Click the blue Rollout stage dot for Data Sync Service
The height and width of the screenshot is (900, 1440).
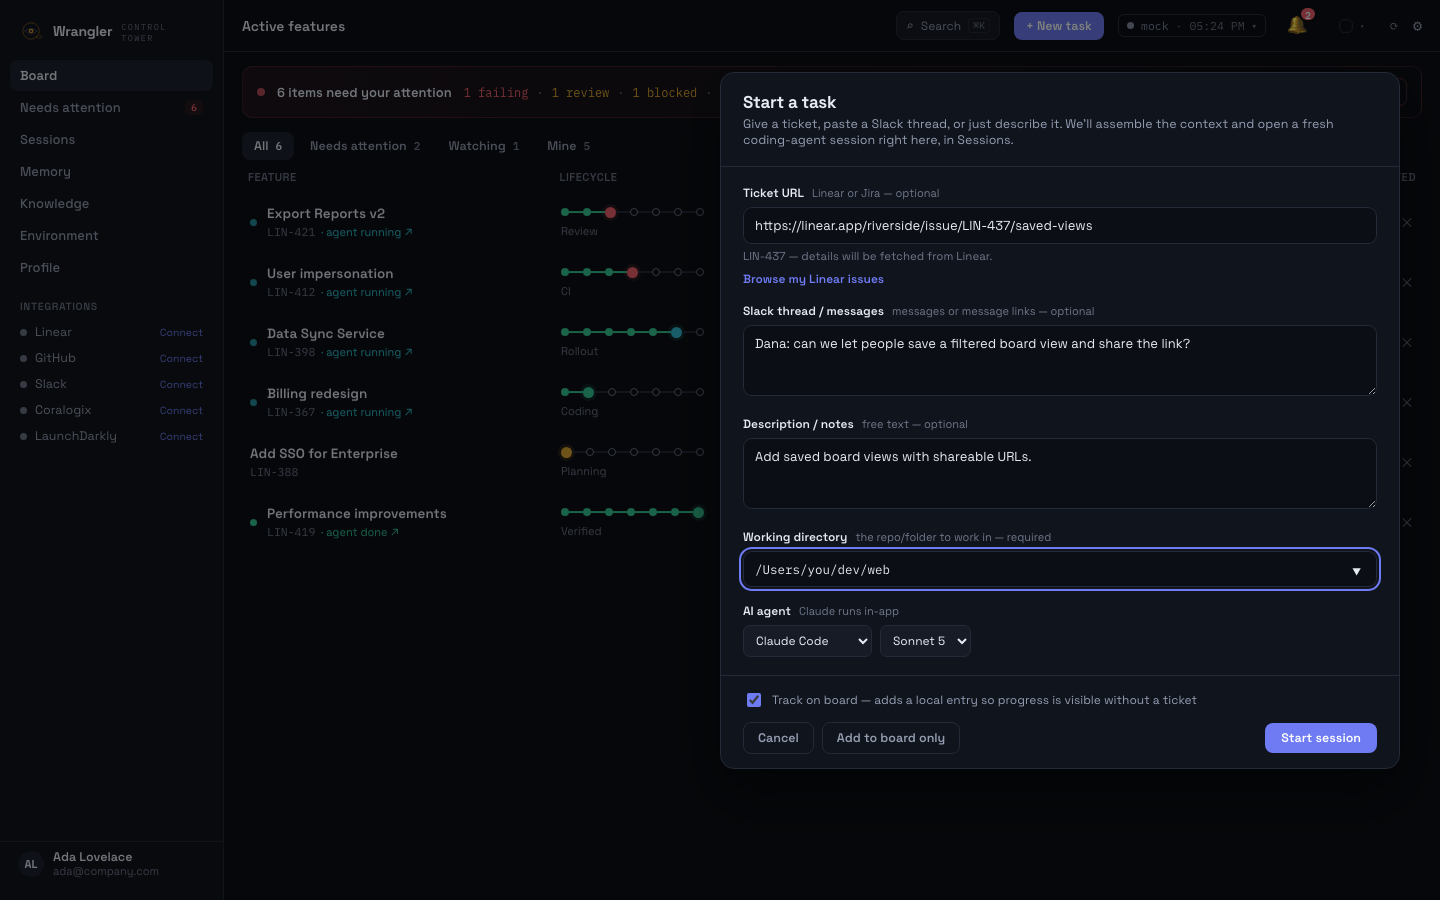pyautogui.click(x=676, y=332)
